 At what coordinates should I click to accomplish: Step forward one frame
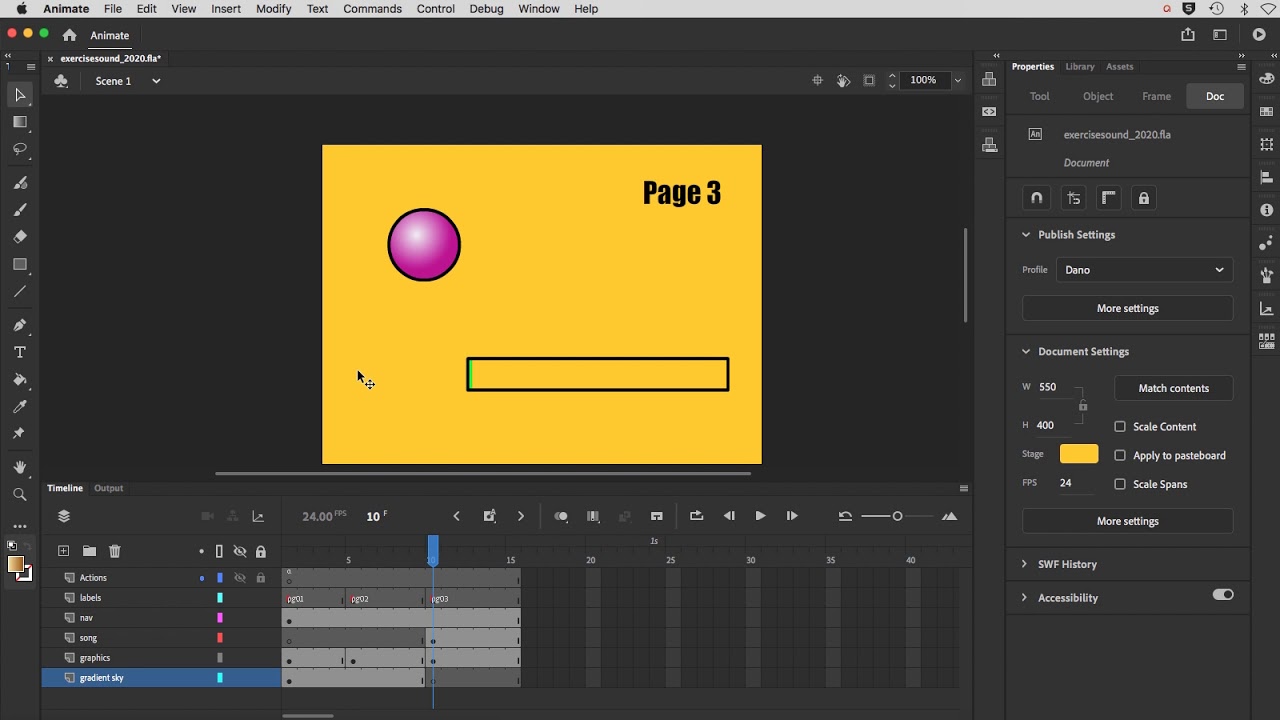click(x=792, y=516)
